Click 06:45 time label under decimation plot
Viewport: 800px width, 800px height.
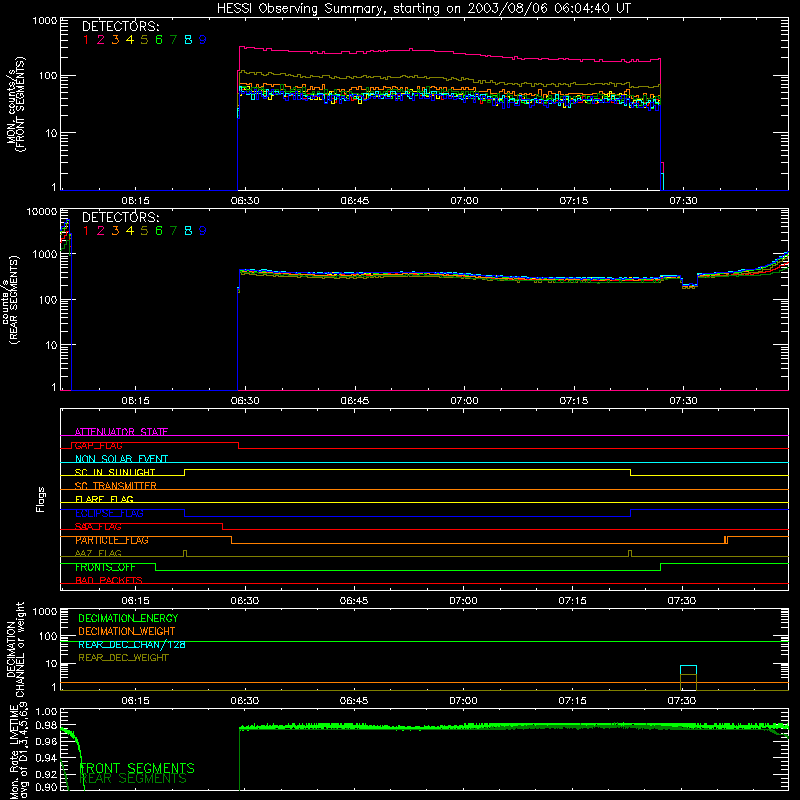354,701
